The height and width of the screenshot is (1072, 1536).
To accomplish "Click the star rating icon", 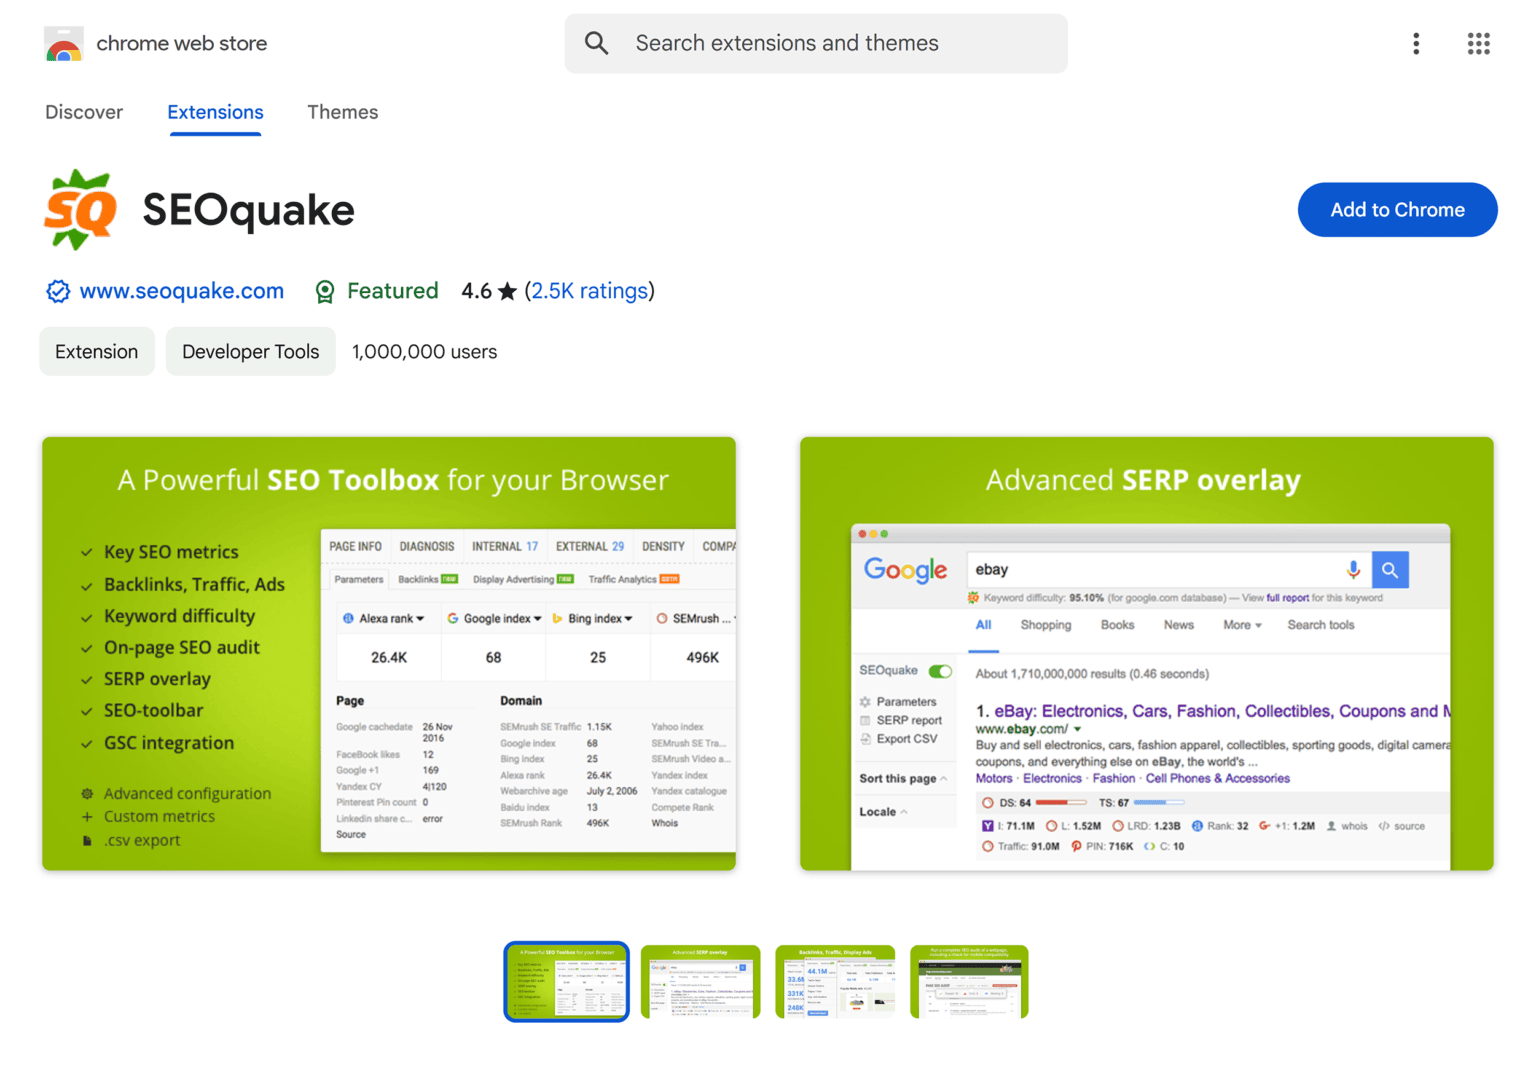I will click(x=508, y=290).
